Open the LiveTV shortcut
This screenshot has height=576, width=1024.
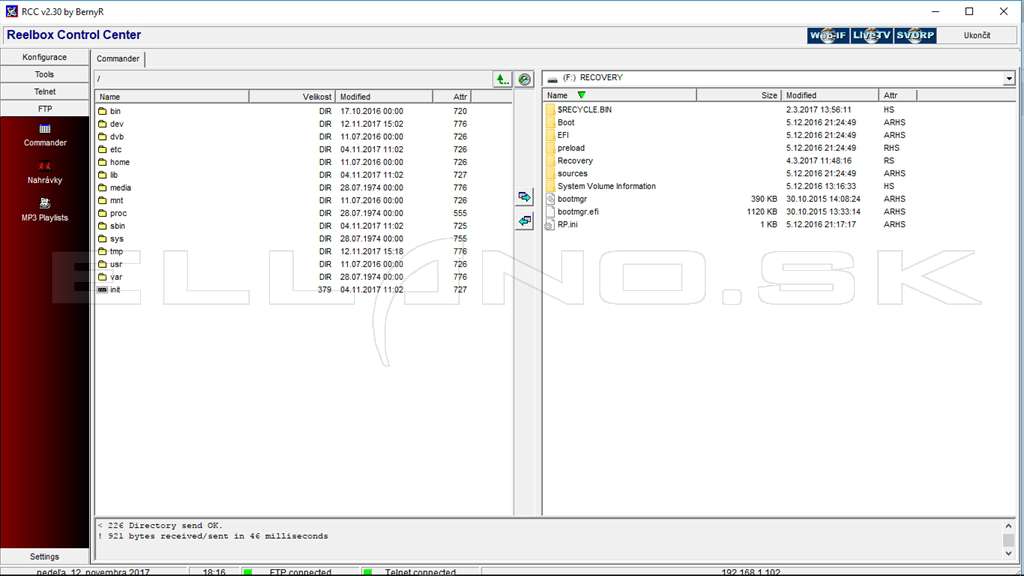point(871,35)
